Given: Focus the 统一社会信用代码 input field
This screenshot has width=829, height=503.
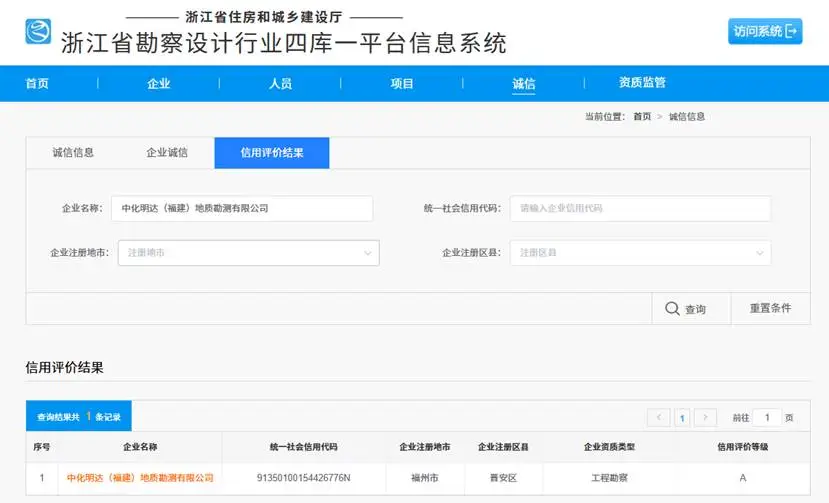Looking at the screenshot, I should (x=640, y=208).
